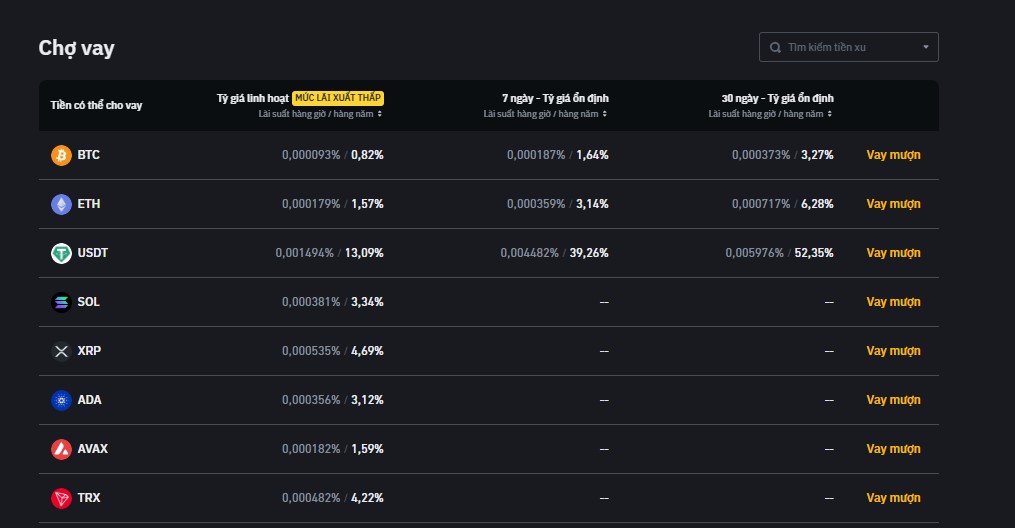Click the "Tỷ giá linh hoạt" column header
Viewport: 1015px width, 528px height.
click(x=252, y=98)
